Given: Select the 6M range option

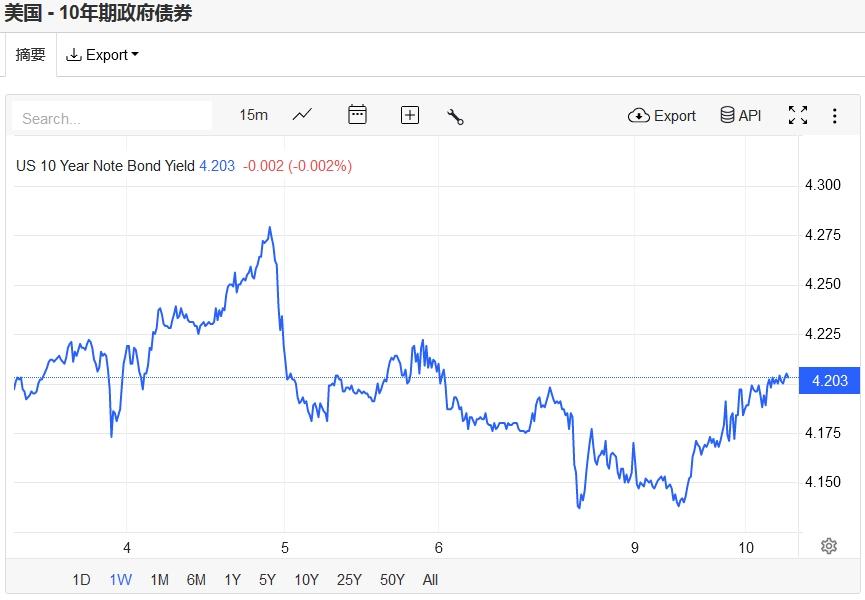Looking at the screenshot, I should point(196,580).
